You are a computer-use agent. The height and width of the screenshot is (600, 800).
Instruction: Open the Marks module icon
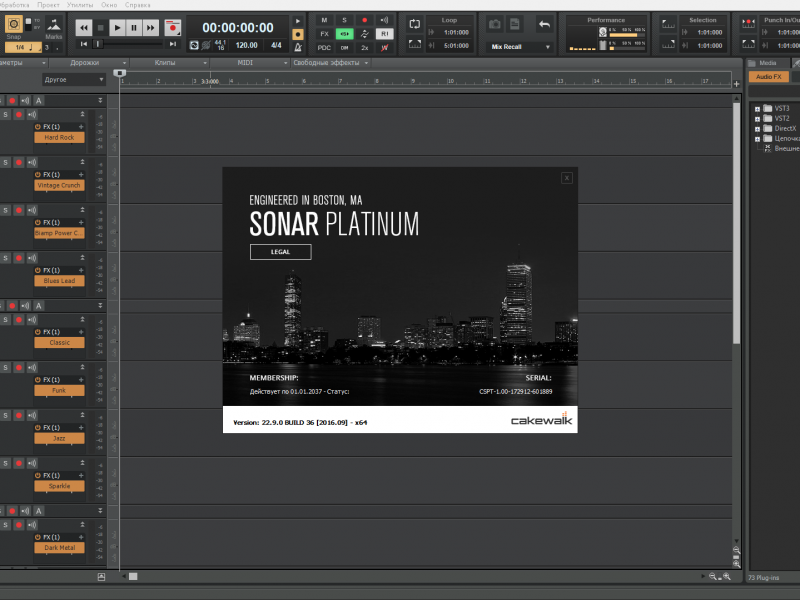[x=54, y=25]
